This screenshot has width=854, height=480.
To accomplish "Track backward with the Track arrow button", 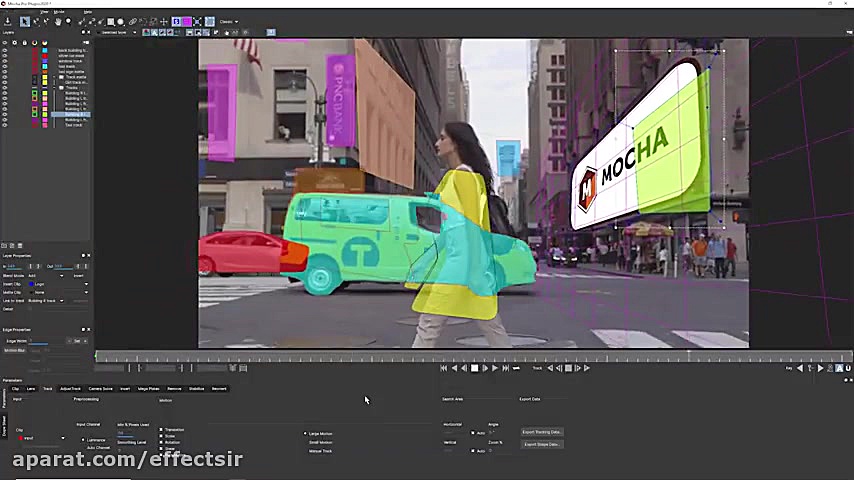I will (x=550, y=368).
